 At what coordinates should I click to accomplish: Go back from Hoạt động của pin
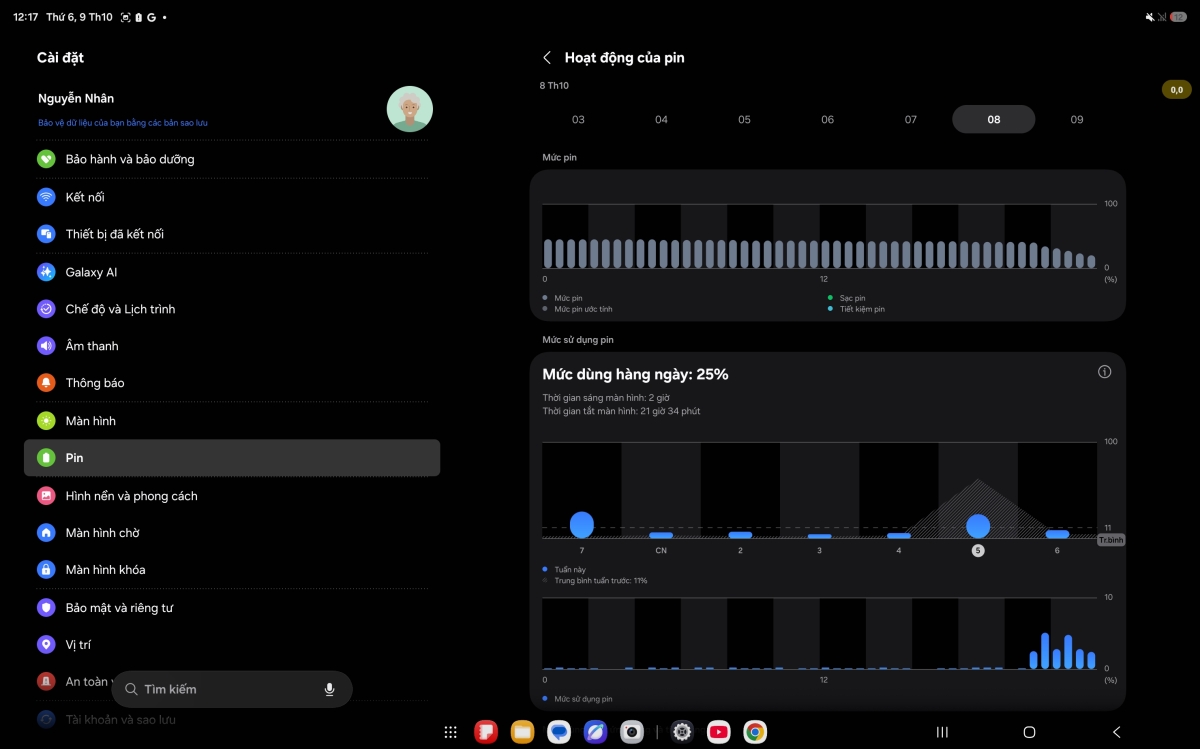tap(547, 58)
